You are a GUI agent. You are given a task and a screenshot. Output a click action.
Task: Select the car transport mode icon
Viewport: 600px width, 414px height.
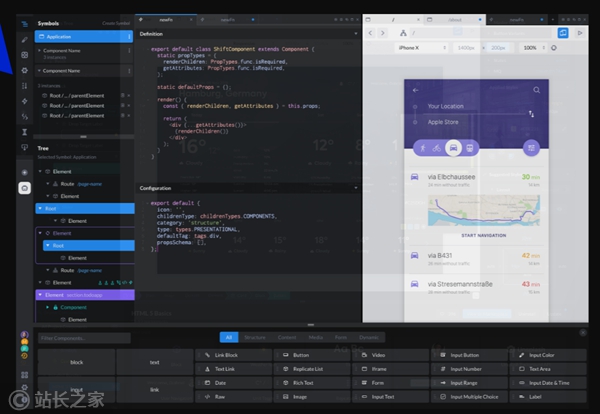pyautogui.click(x=453, y=148)
